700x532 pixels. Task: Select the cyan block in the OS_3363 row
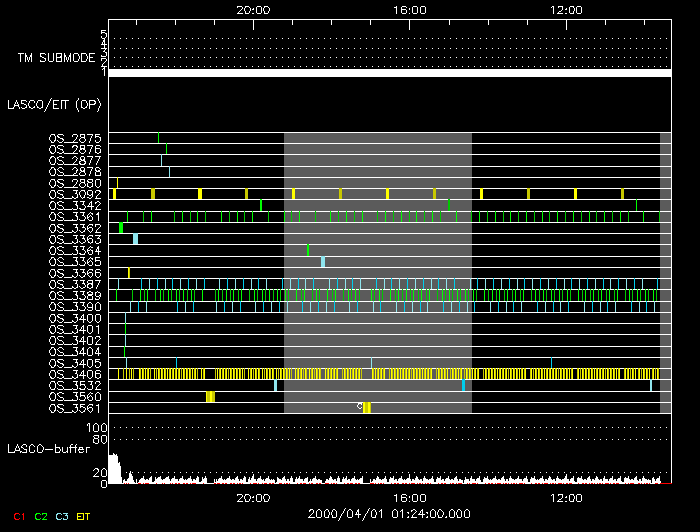tap(135, 239)
